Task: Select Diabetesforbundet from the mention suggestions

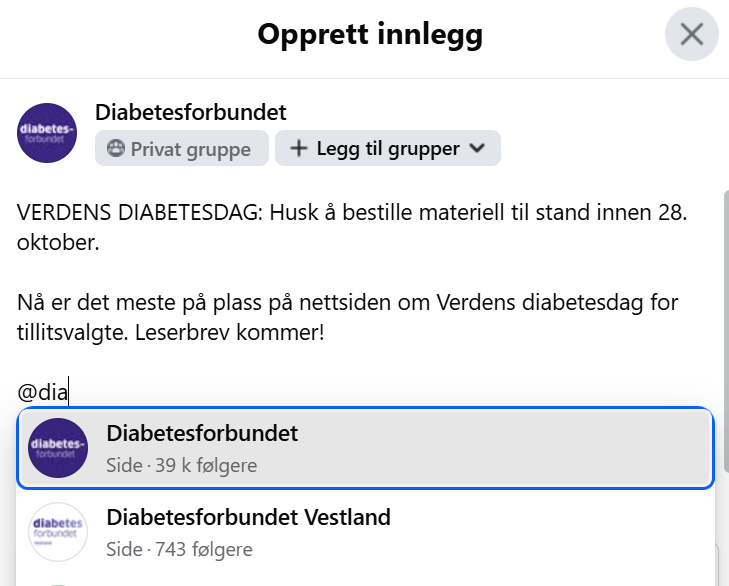Action: [x=202, y=434]
